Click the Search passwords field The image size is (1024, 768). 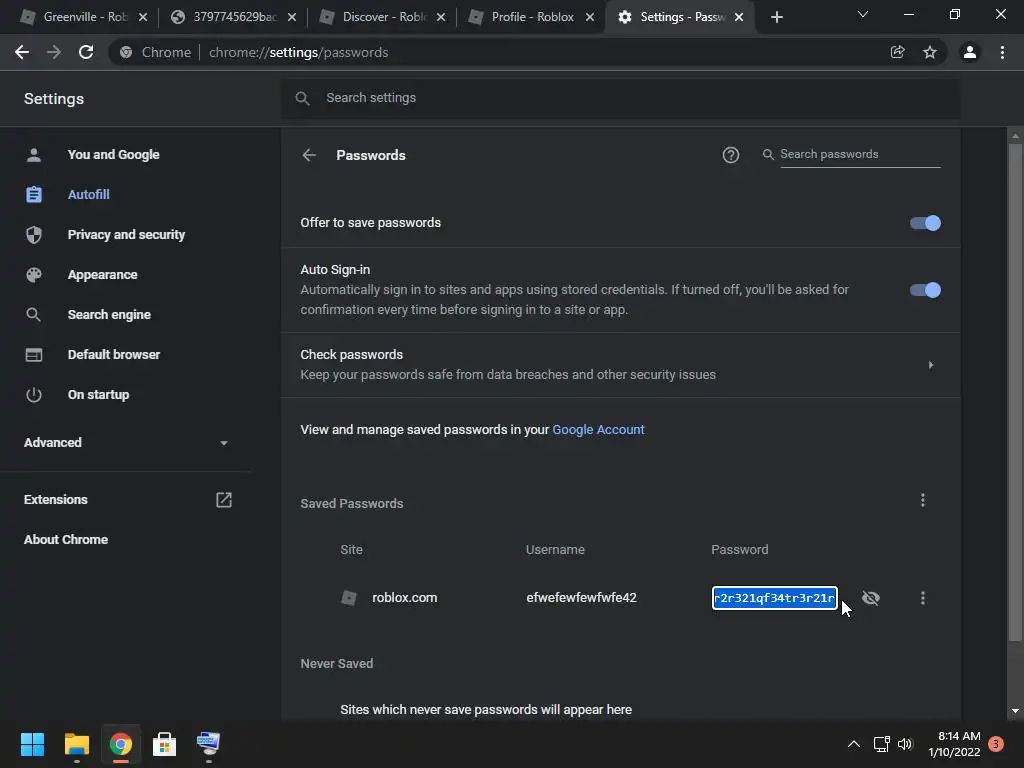pyautogui.click(x=860, y=154)
